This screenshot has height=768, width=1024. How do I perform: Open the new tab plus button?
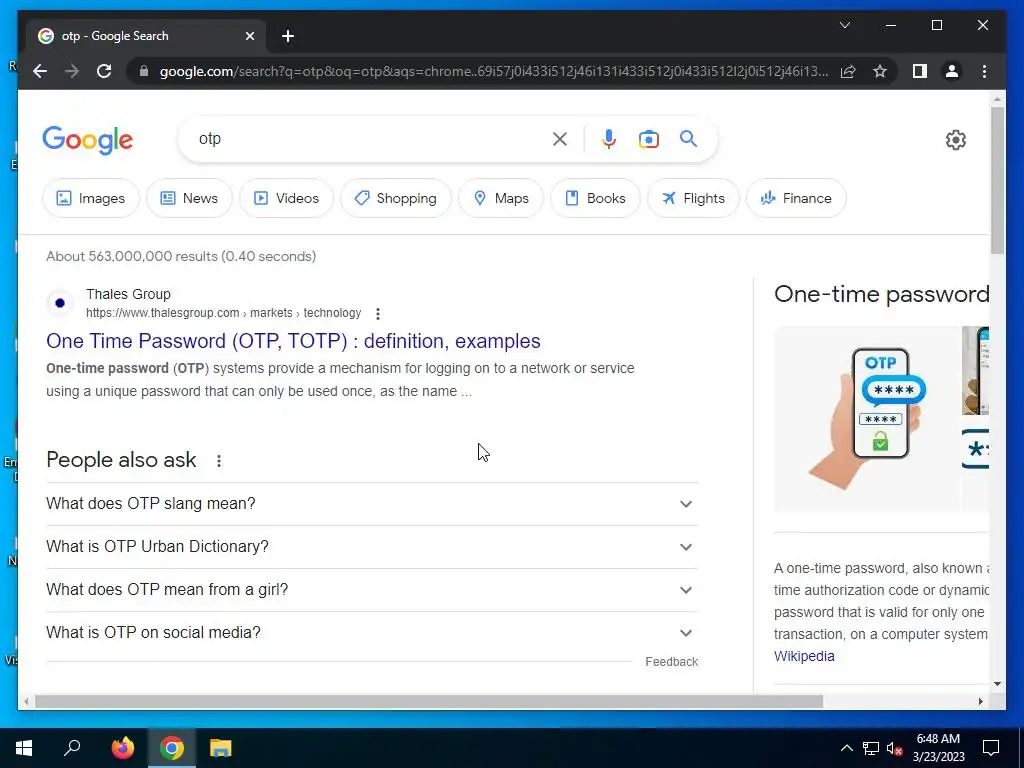click(288, 36)
